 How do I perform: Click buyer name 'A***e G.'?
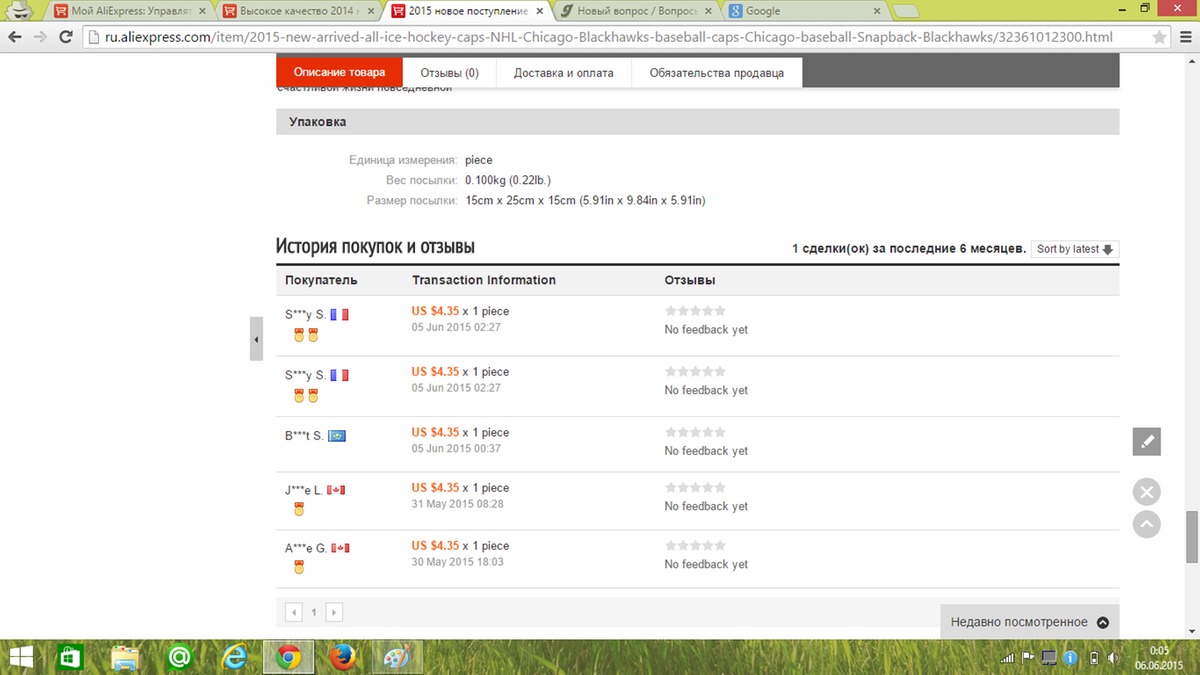tap(306, 548)
